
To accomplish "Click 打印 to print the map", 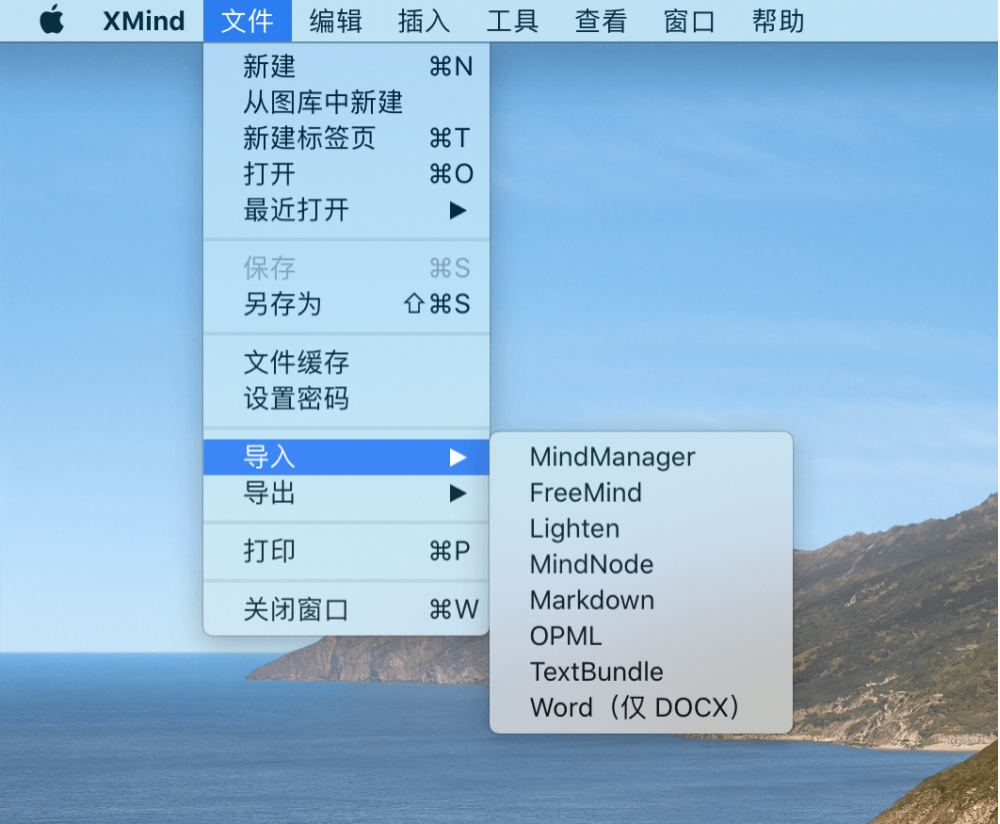I will 270,551.
